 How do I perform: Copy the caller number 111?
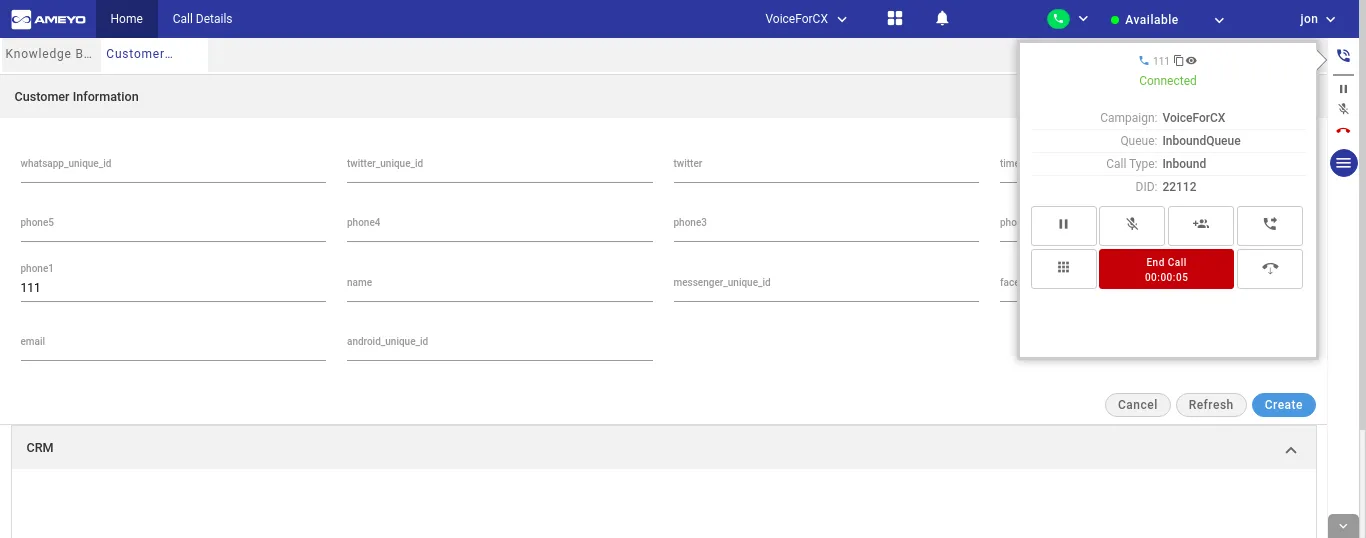coord(1179,61)
